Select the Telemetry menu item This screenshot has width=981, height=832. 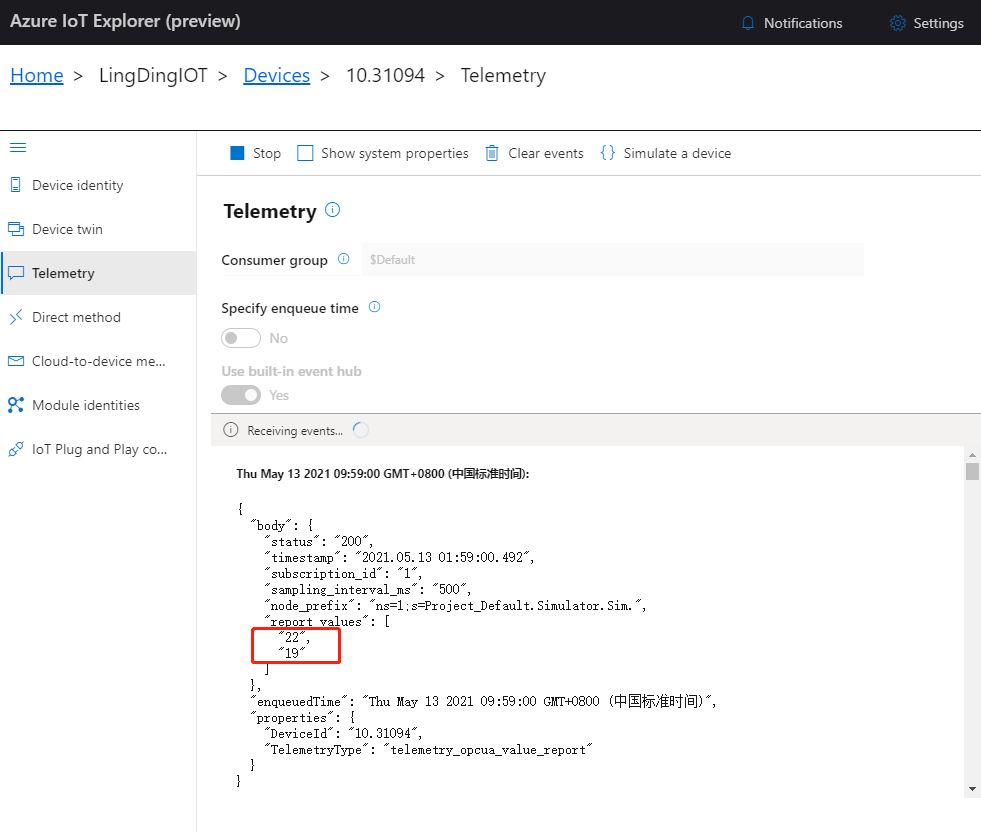(98, 273)
